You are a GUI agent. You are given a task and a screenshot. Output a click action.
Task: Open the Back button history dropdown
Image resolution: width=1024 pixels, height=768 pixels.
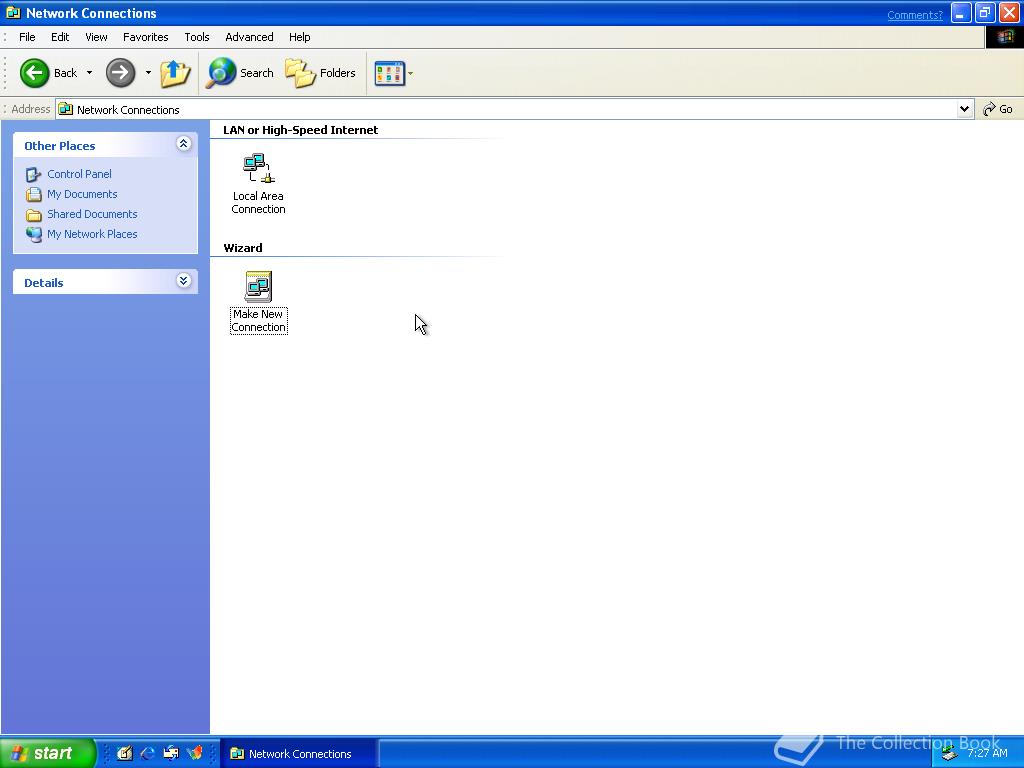[88, 72]
